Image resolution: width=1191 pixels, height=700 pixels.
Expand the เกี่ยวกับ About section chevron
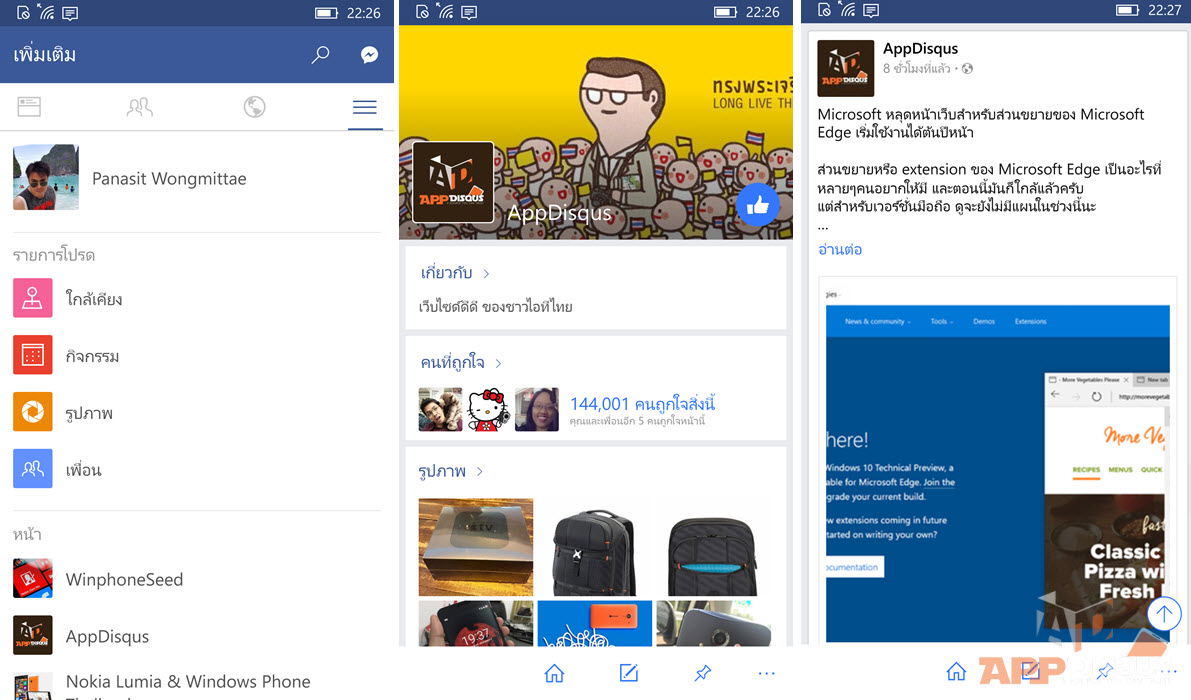pyautogui.click(x=486, y=273)
